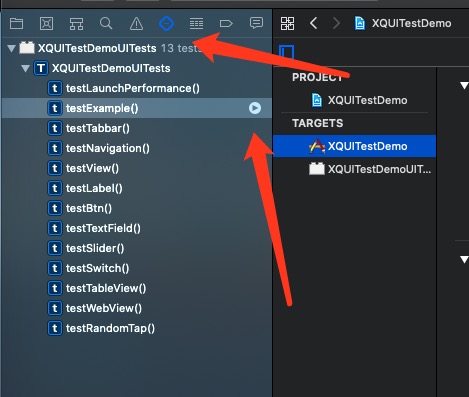Run testExample() with the play button
The width and height of the screenshot is (469, 397).
click(255, 108)
